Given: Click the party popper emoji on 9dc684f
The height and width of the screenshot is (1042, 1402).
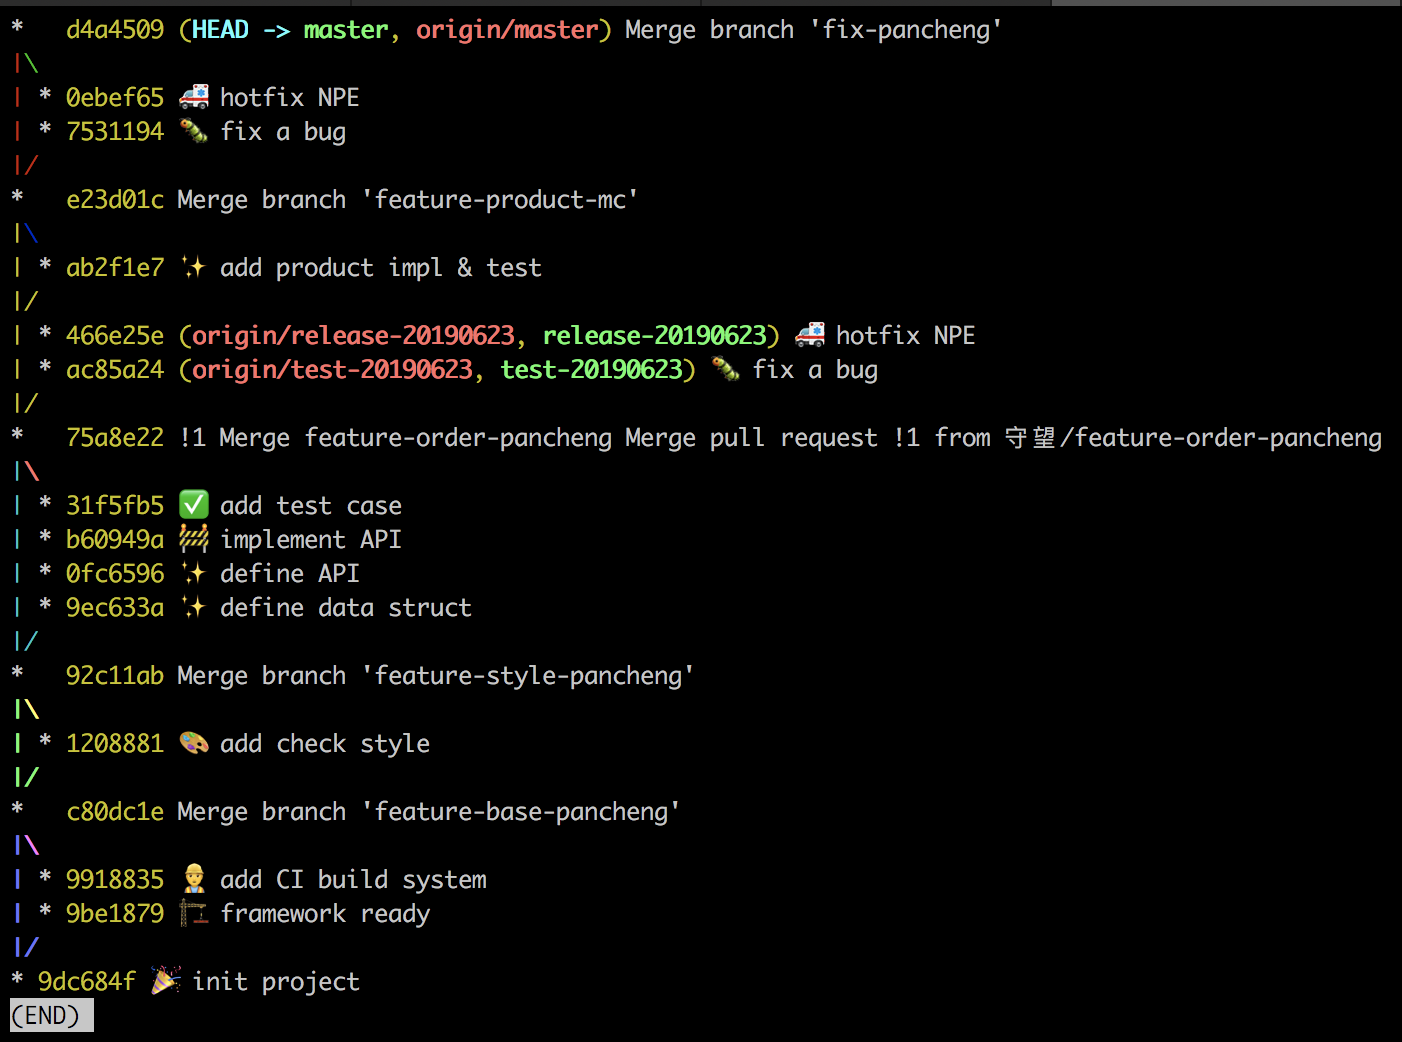Looking at the screenshot, I should pyautogui.click(x=166, y=981).
